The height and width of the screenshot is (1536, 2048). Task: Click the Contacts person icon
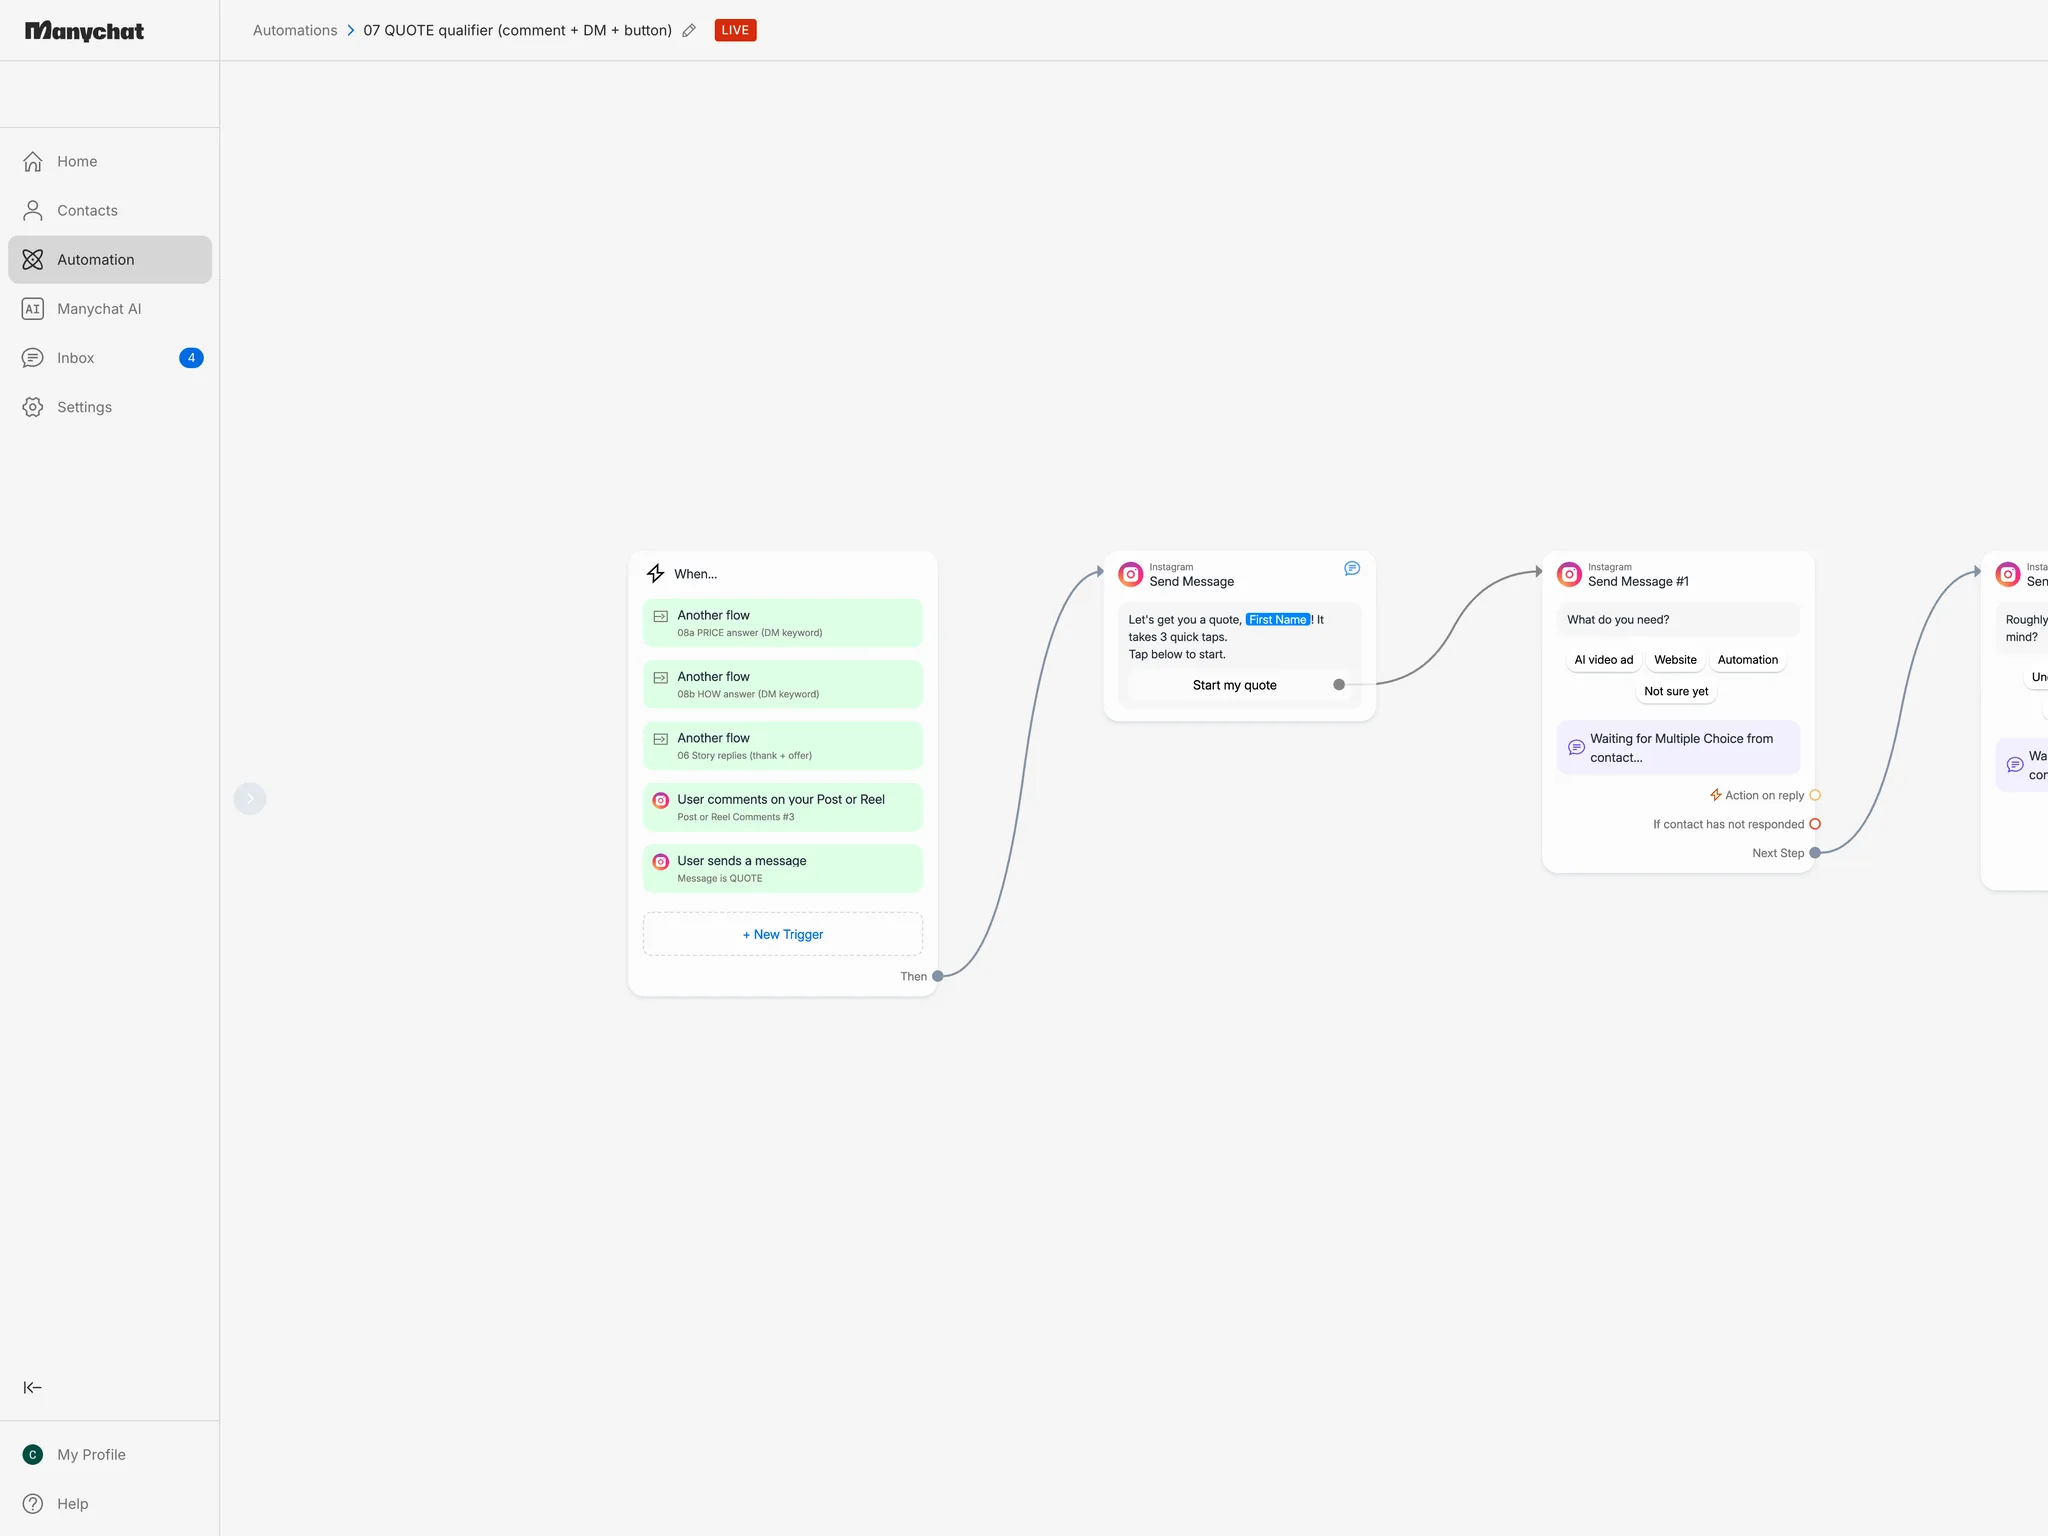click(x=33, y=210)
